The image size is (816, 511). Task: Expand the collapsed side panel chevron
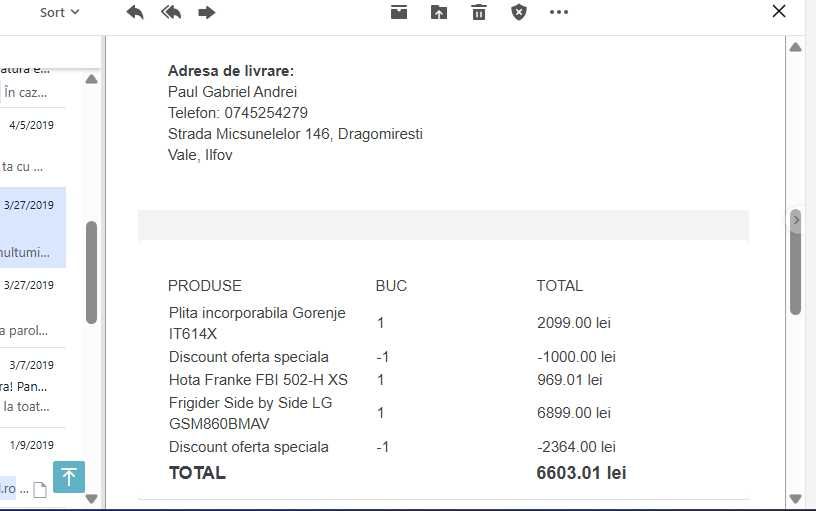coord(796,219)
